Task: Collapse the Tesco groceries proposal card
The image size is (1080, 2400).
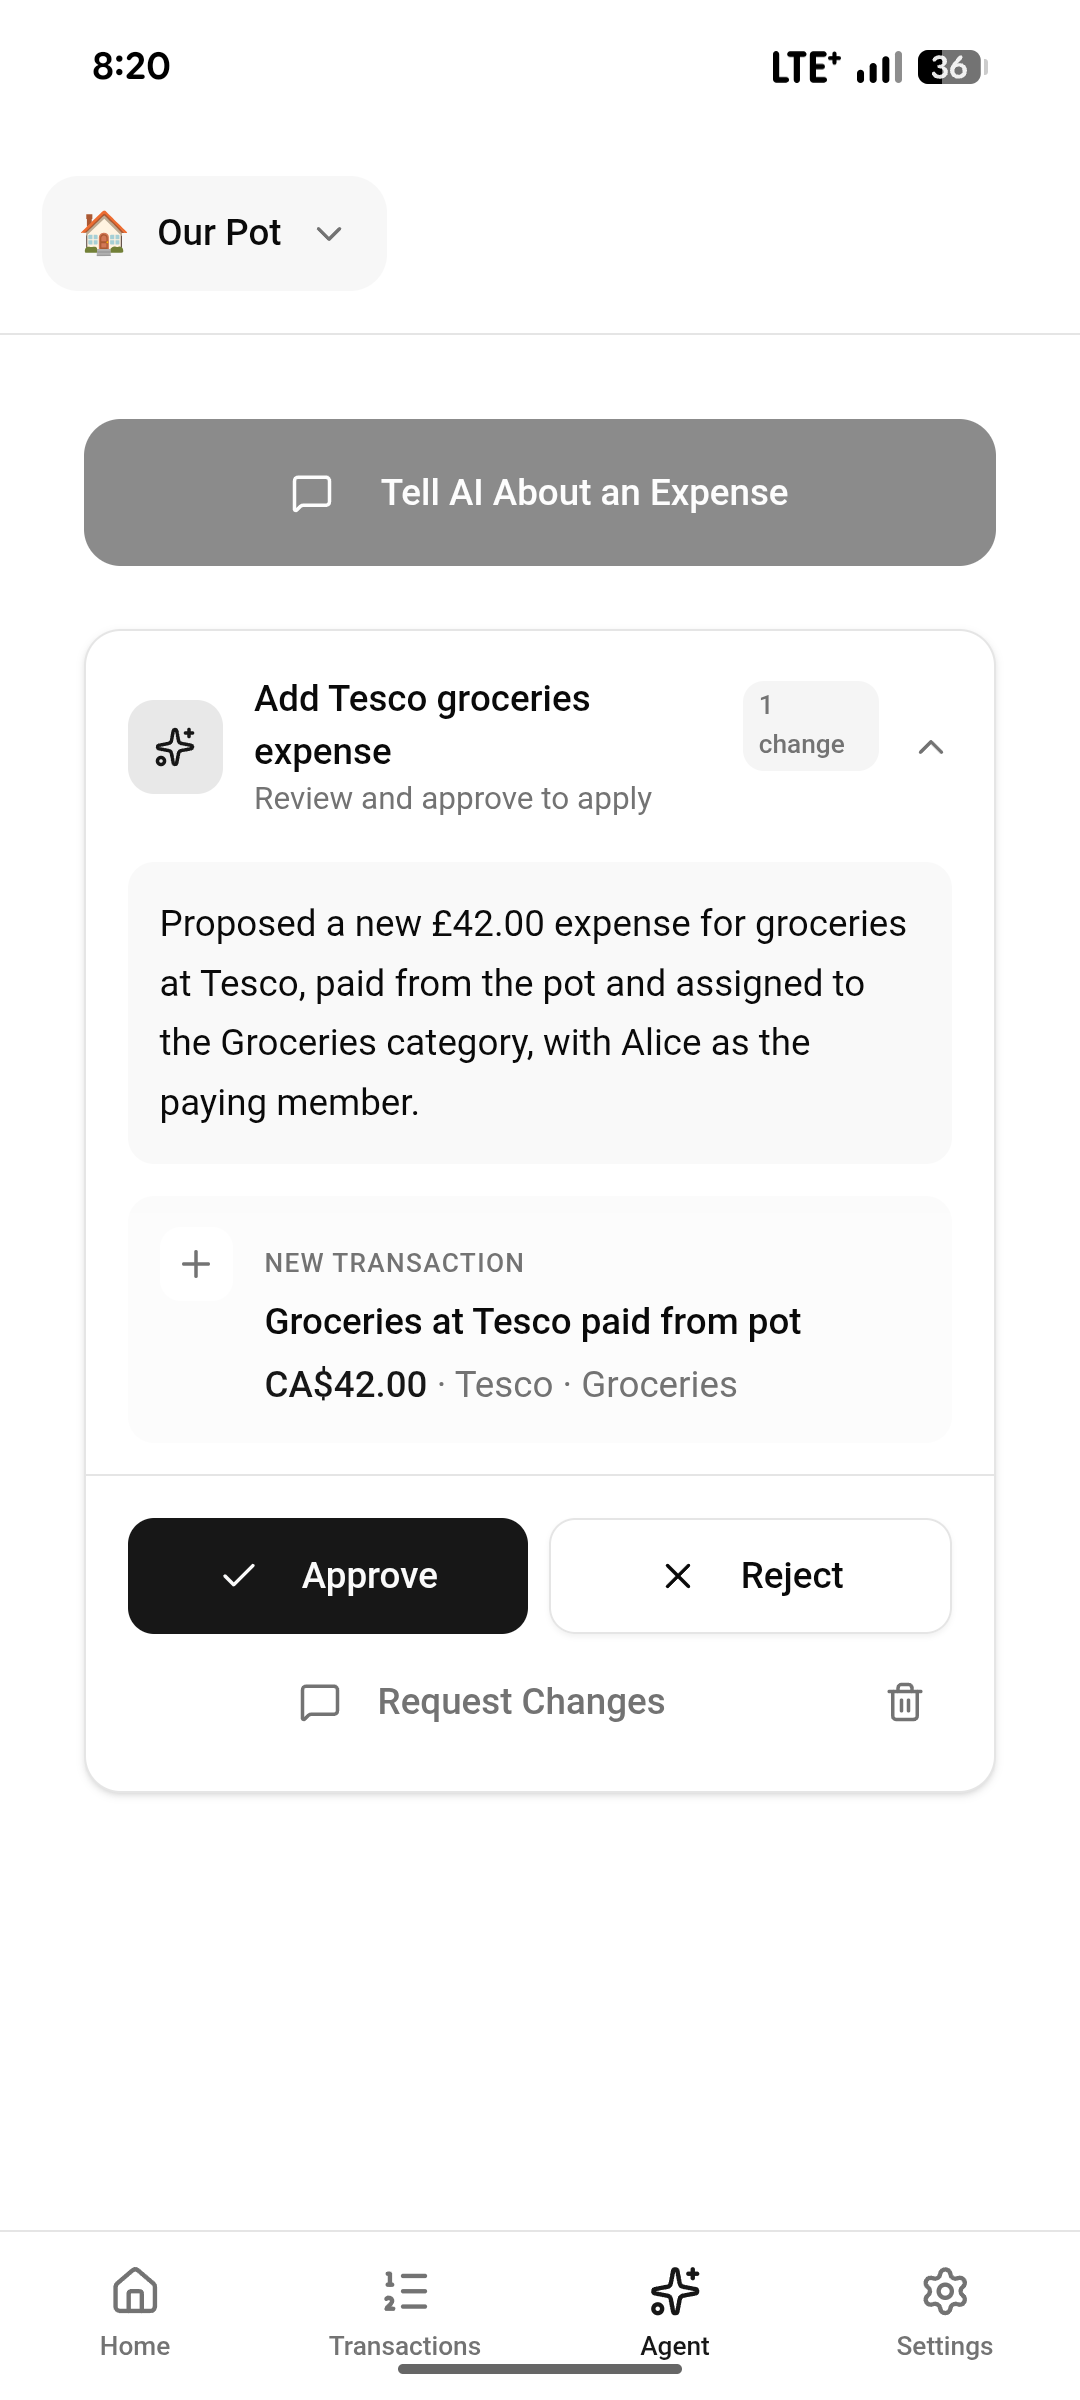Action: point(930,747)
